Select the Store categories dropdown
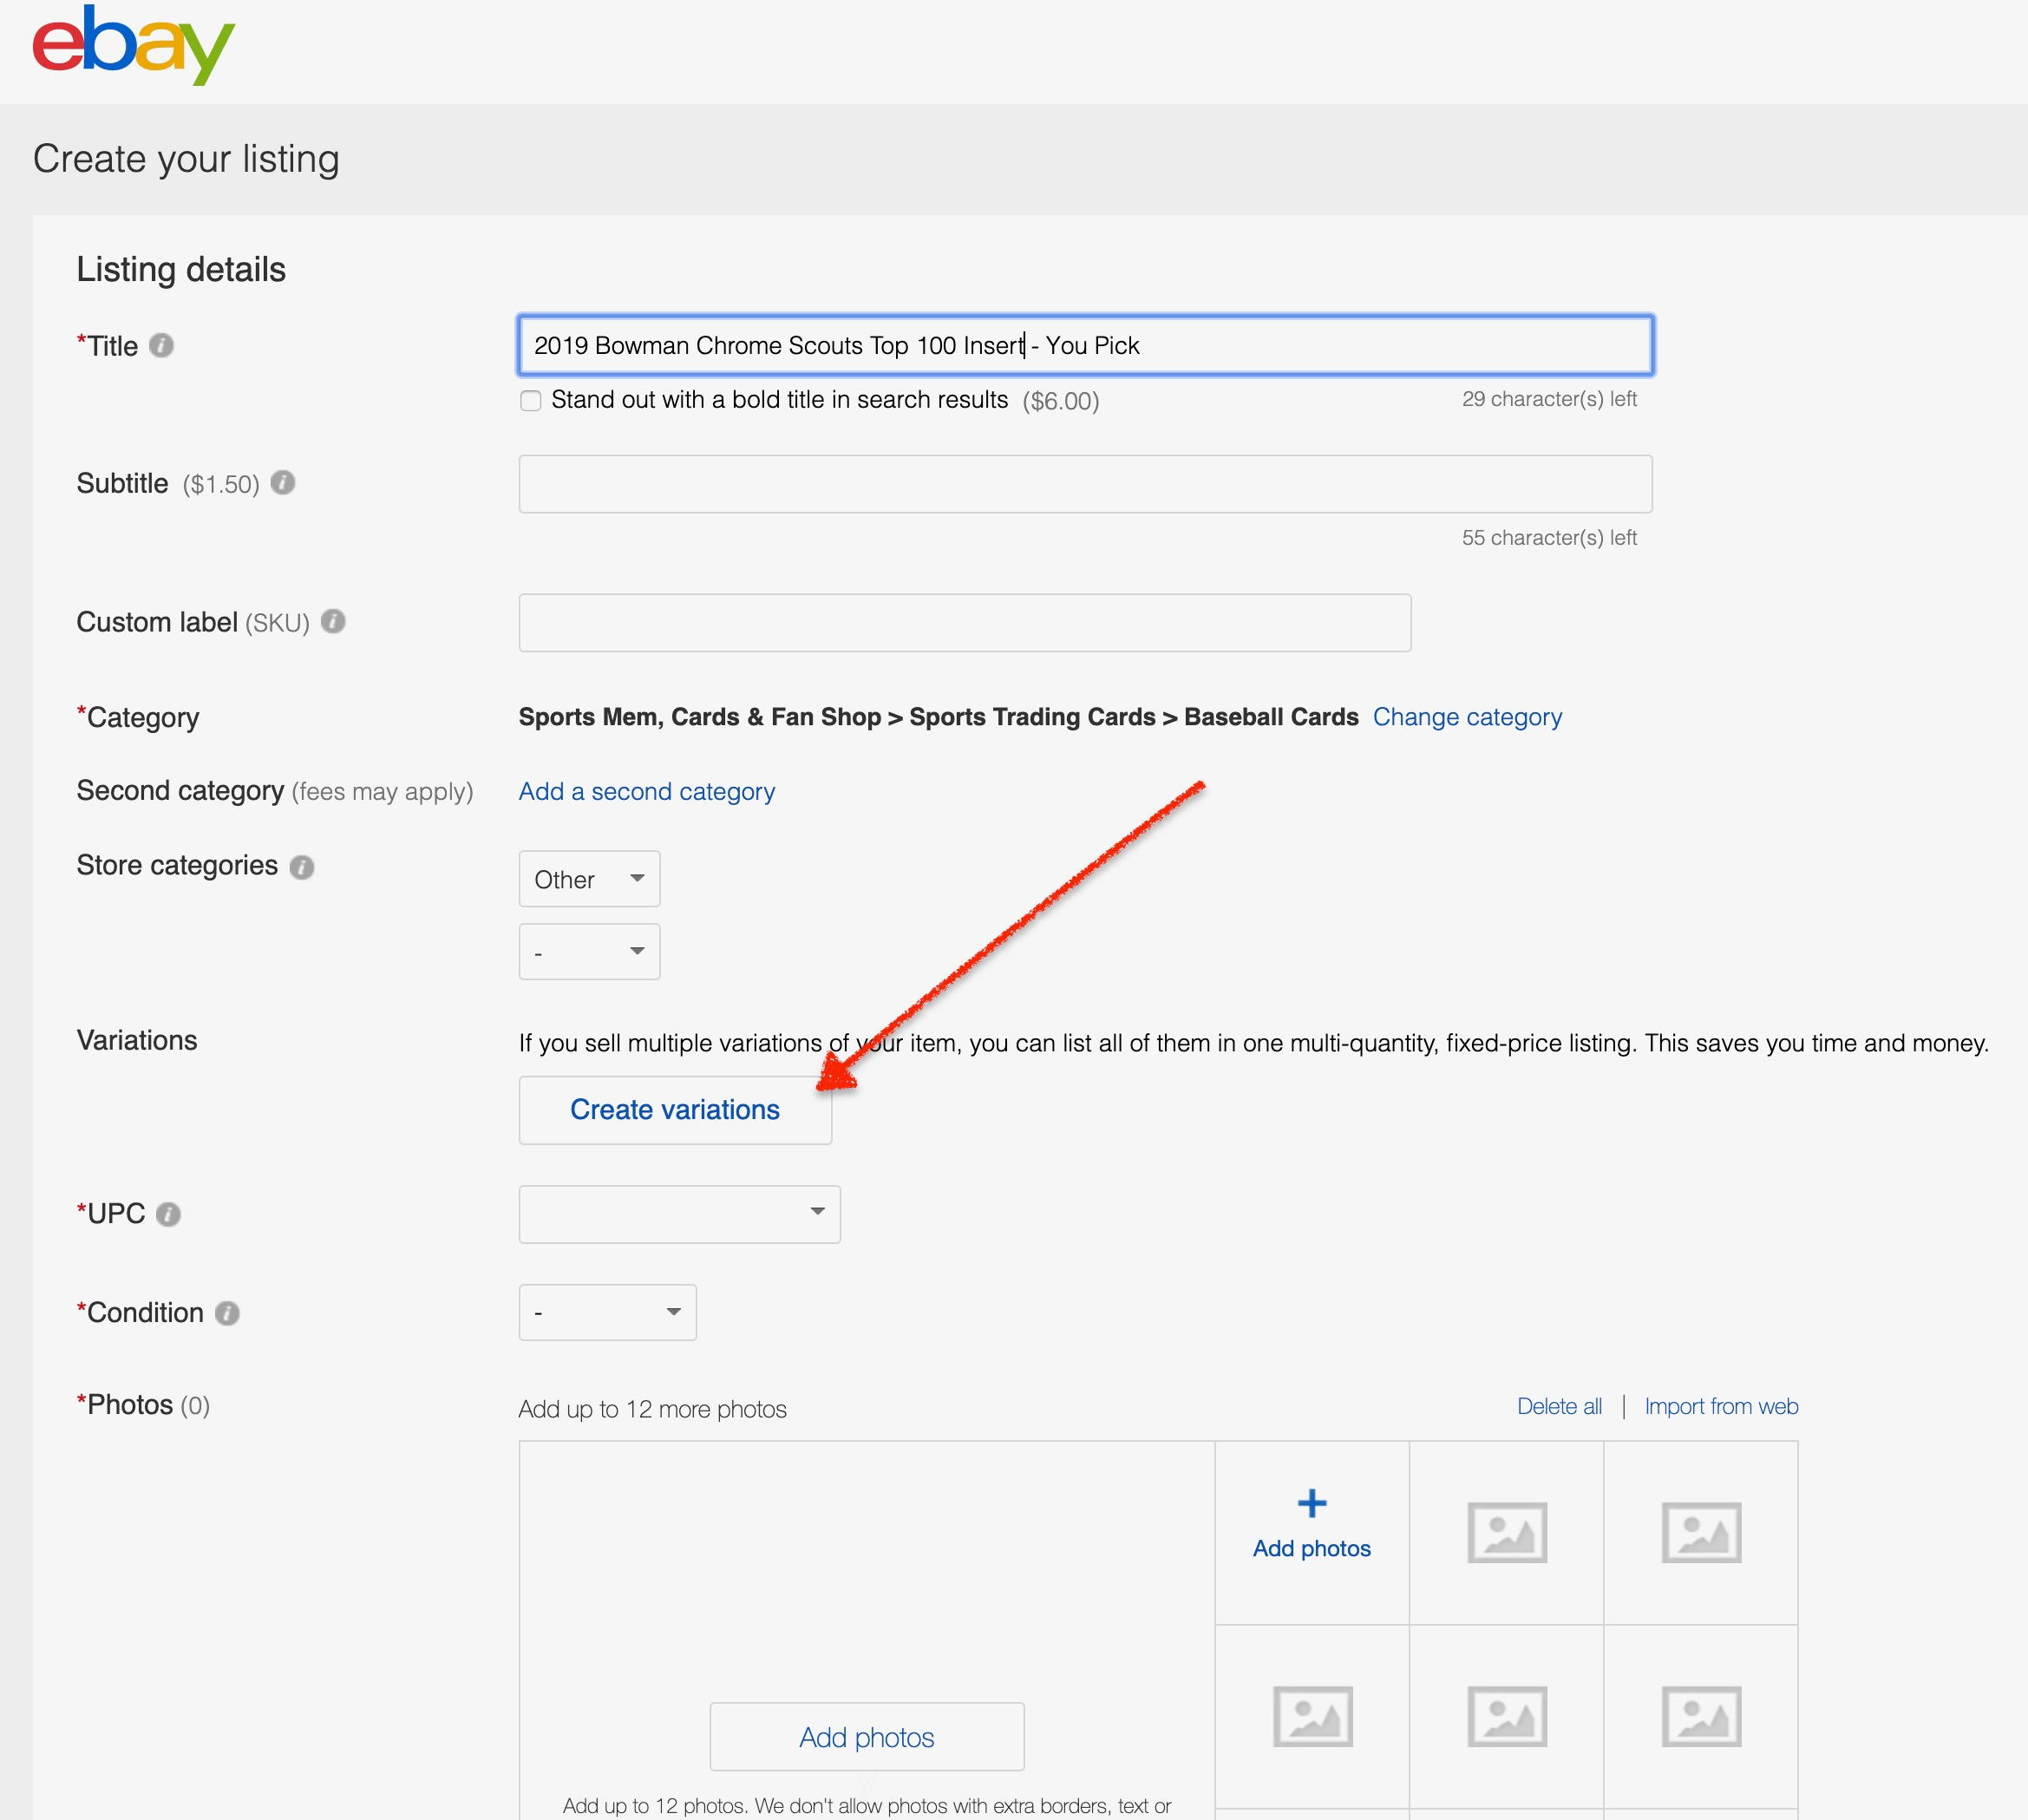 590,879
